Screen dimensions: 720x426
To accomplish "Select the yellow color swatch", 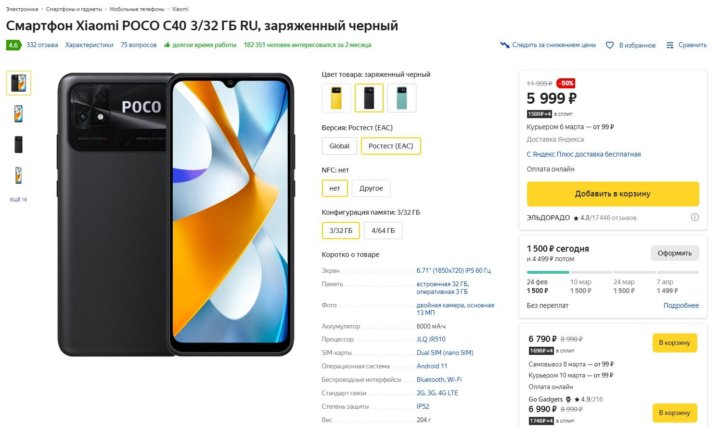I will (x=337, y=98).
